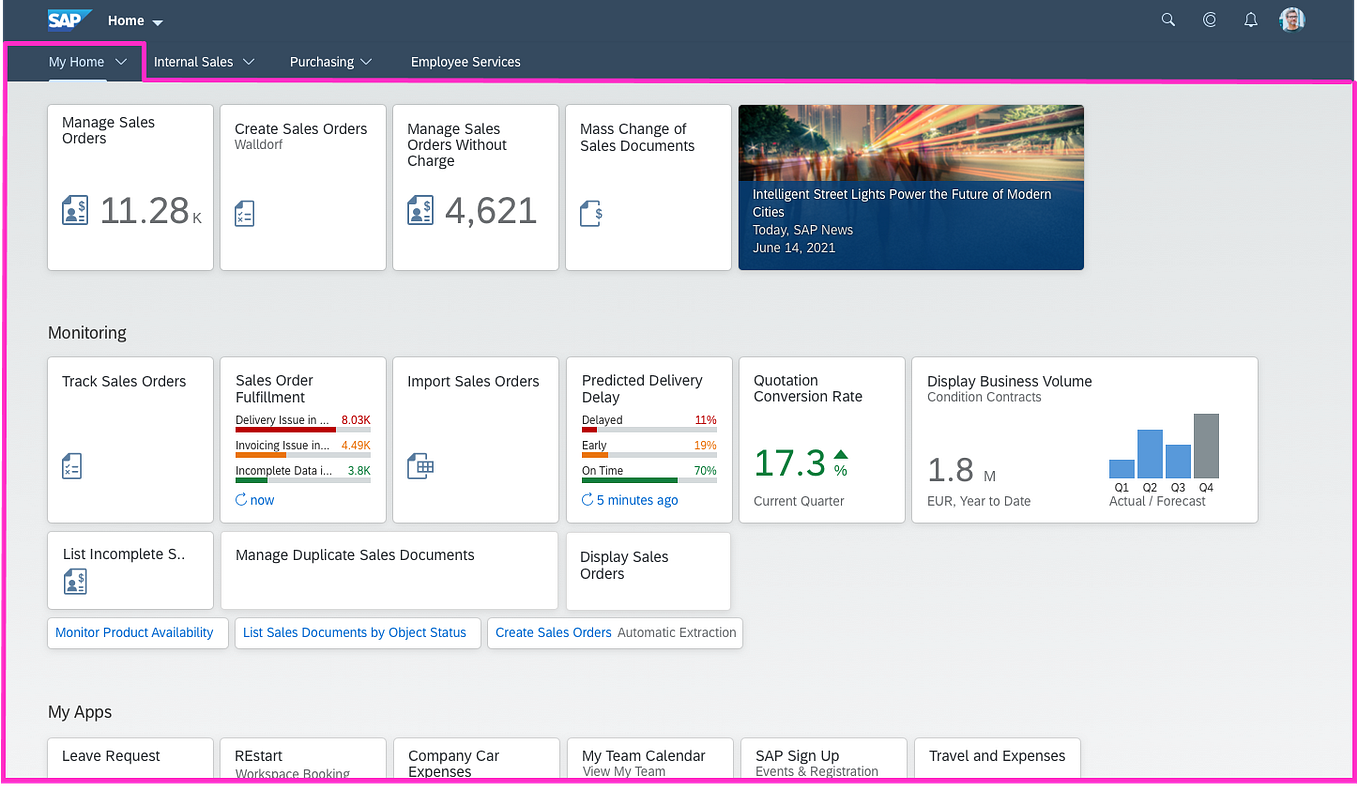
Task: Click the Import Sales Orders grid icon
Action: 420,465
